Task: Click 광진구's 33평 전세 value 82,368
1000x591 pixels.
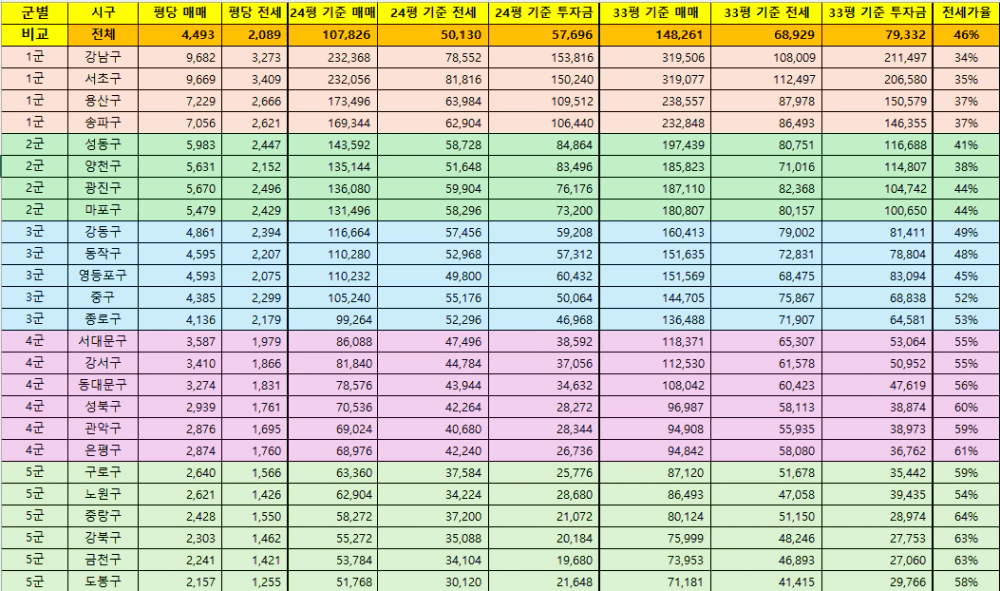Action: [766, 188]
